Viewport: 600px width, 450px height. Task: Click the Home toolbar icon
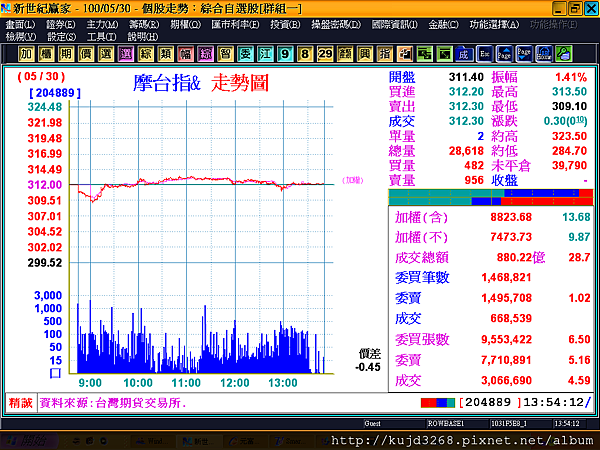coord(544,54)
